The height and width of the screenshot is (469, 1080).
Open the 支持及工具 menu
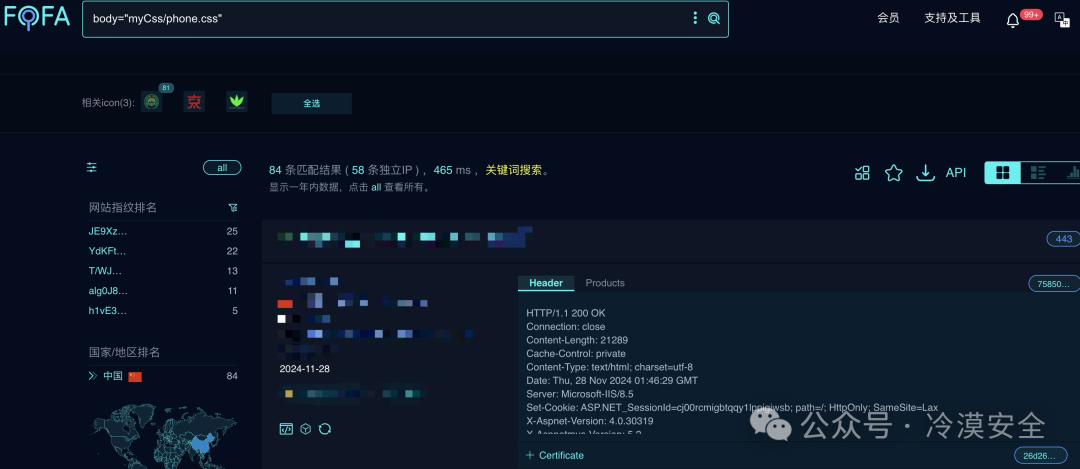[952, 18]
